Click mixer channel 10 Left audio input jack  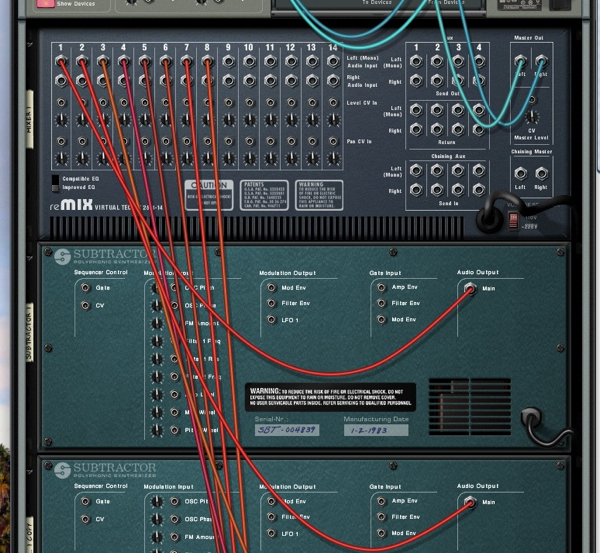[249, 62]
